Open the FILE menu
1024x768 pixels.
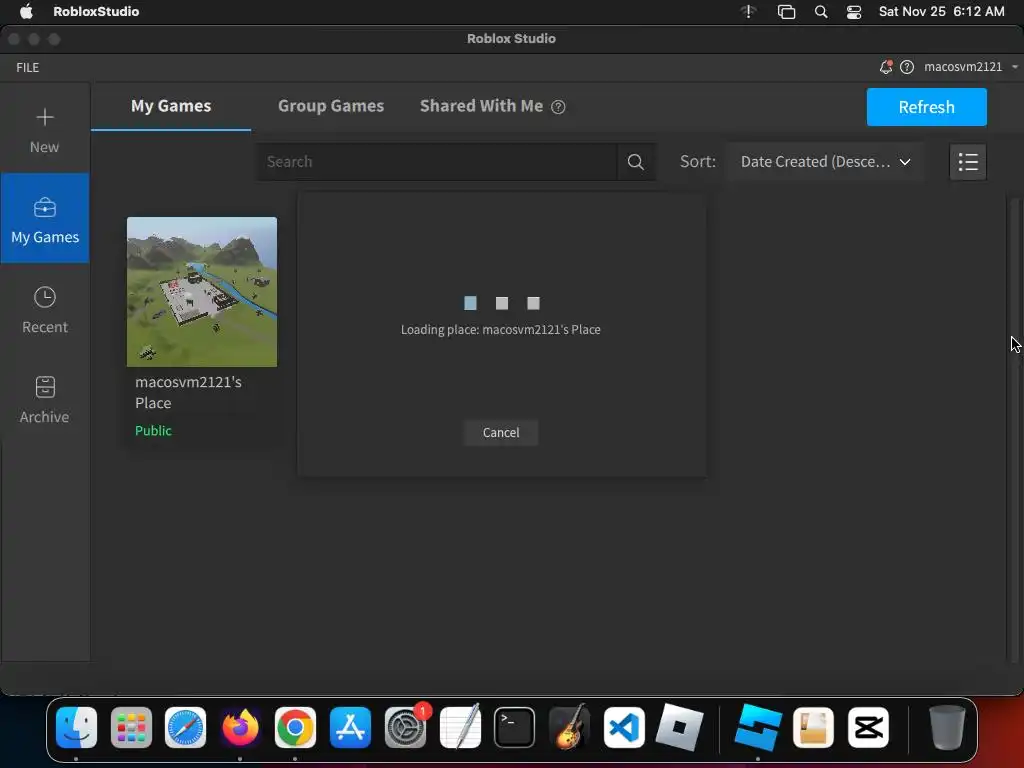point(27,67)
